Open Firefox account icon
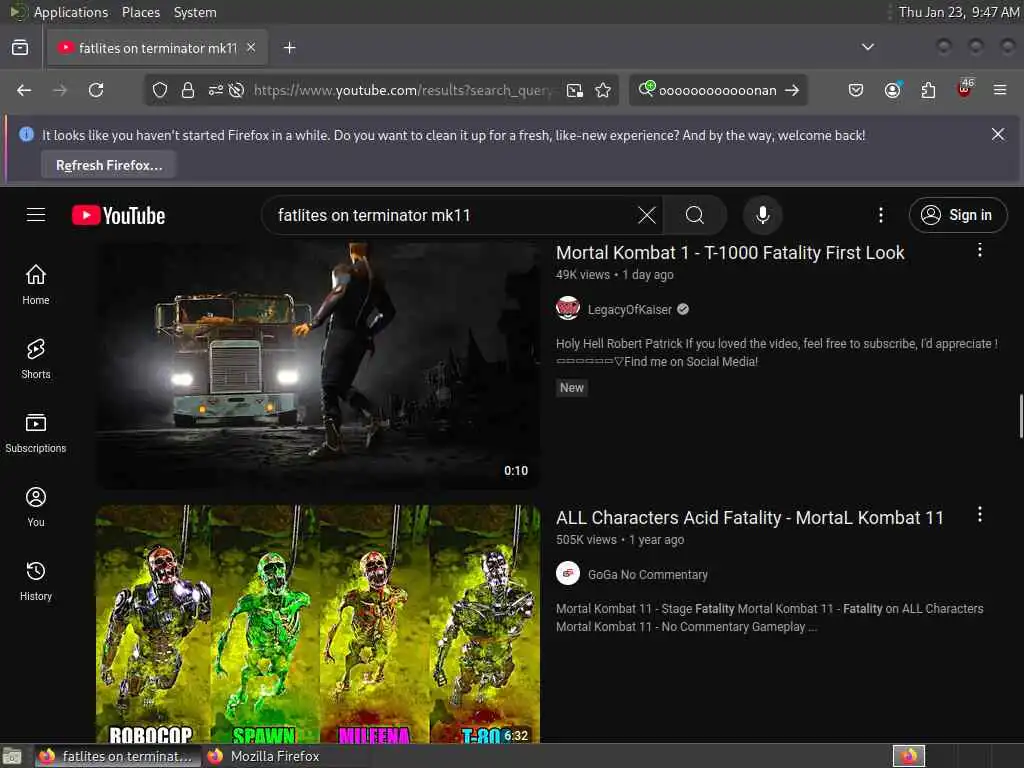 click(x=892, y=90)
